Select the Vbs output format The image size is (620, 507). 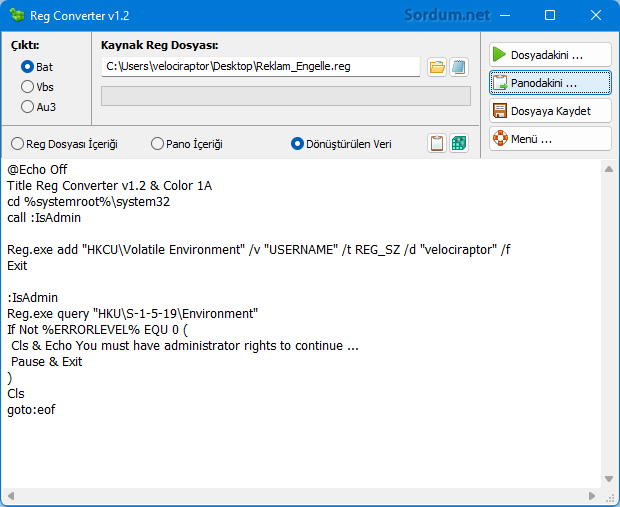28,87
